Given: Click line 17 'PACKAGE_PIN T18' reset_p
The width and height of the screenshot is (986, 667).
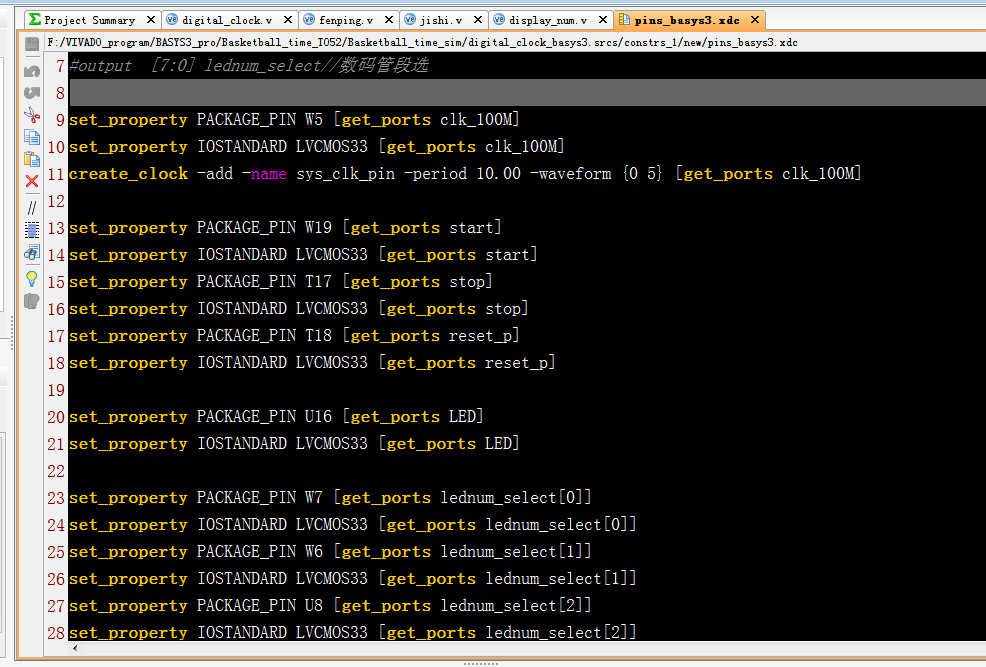Looking at the screenshot, I should pos(294,336).
